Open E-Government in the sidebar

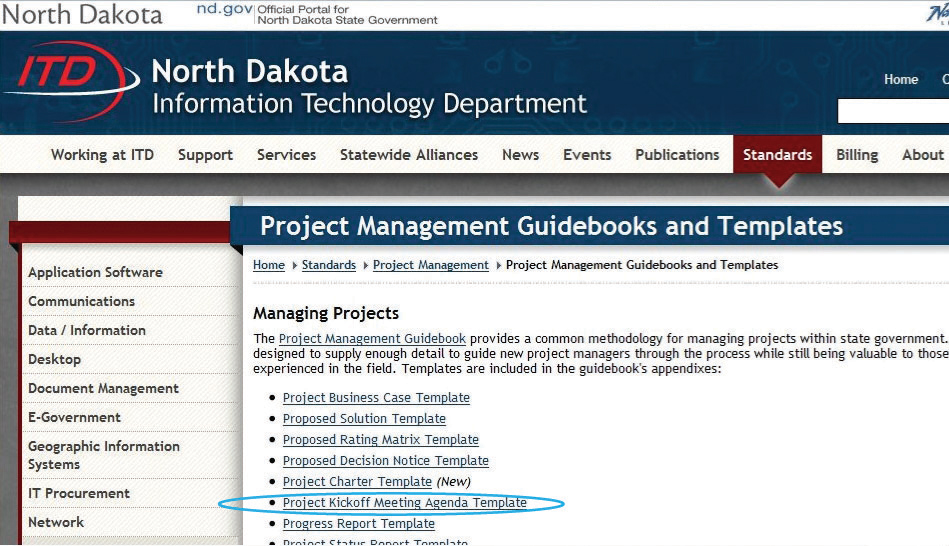pos(74,418)
